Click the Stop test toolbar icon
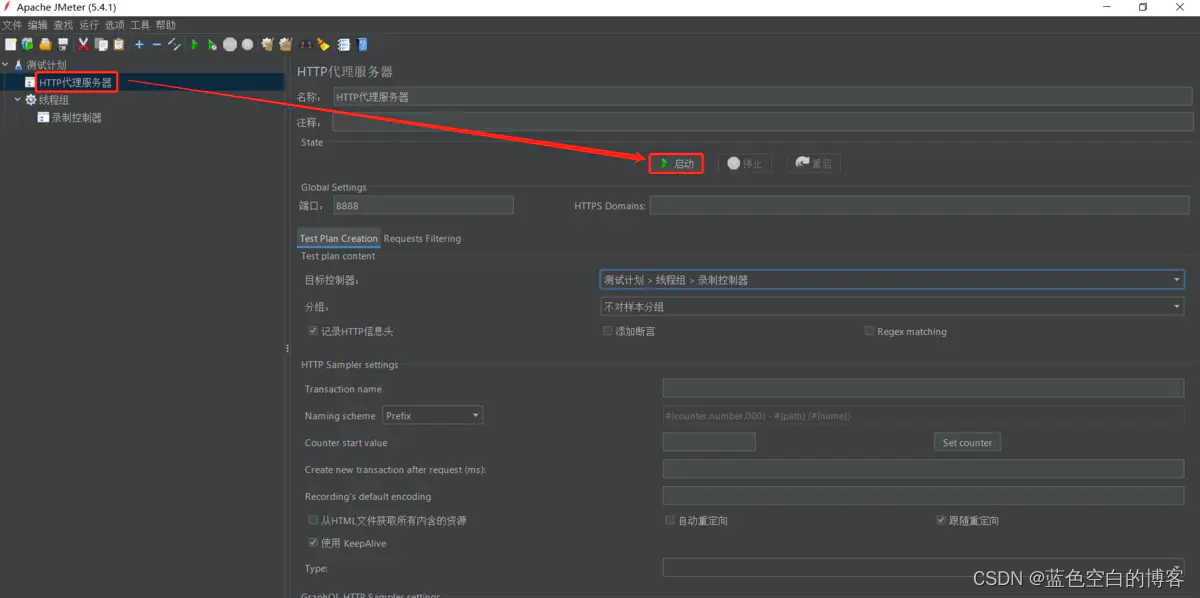This screenshot has height=598, width=1200. [230, 44]
